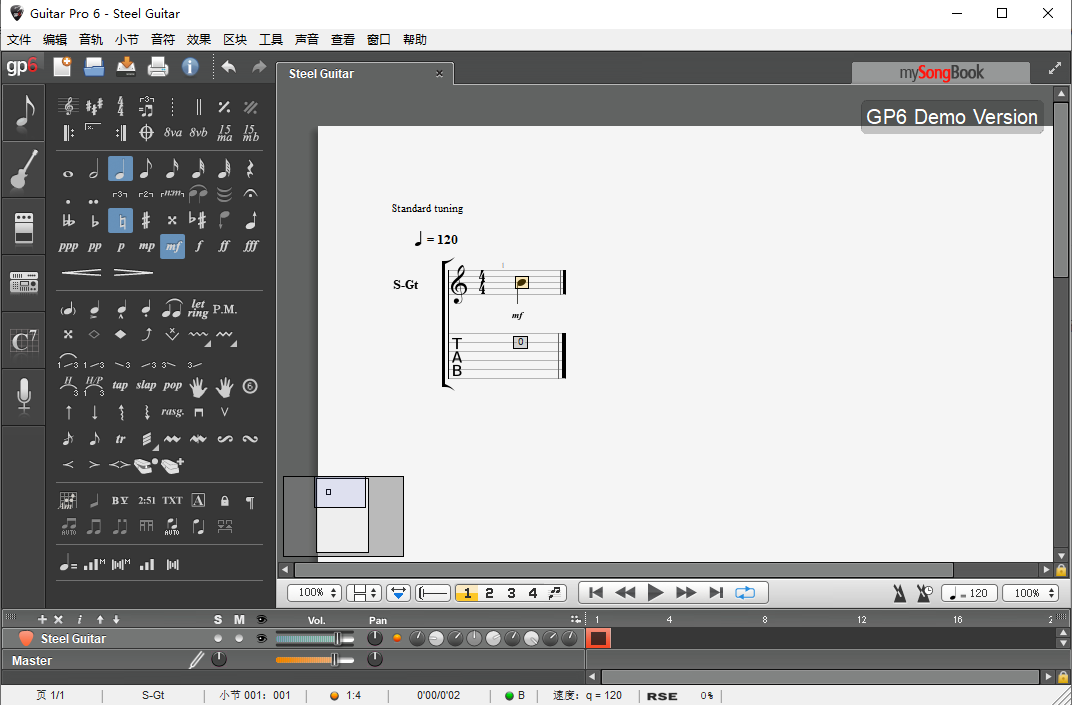Open the 音轨 menu
The width and height of the screenshot is (1072, 705).
[x=91, y=40]
